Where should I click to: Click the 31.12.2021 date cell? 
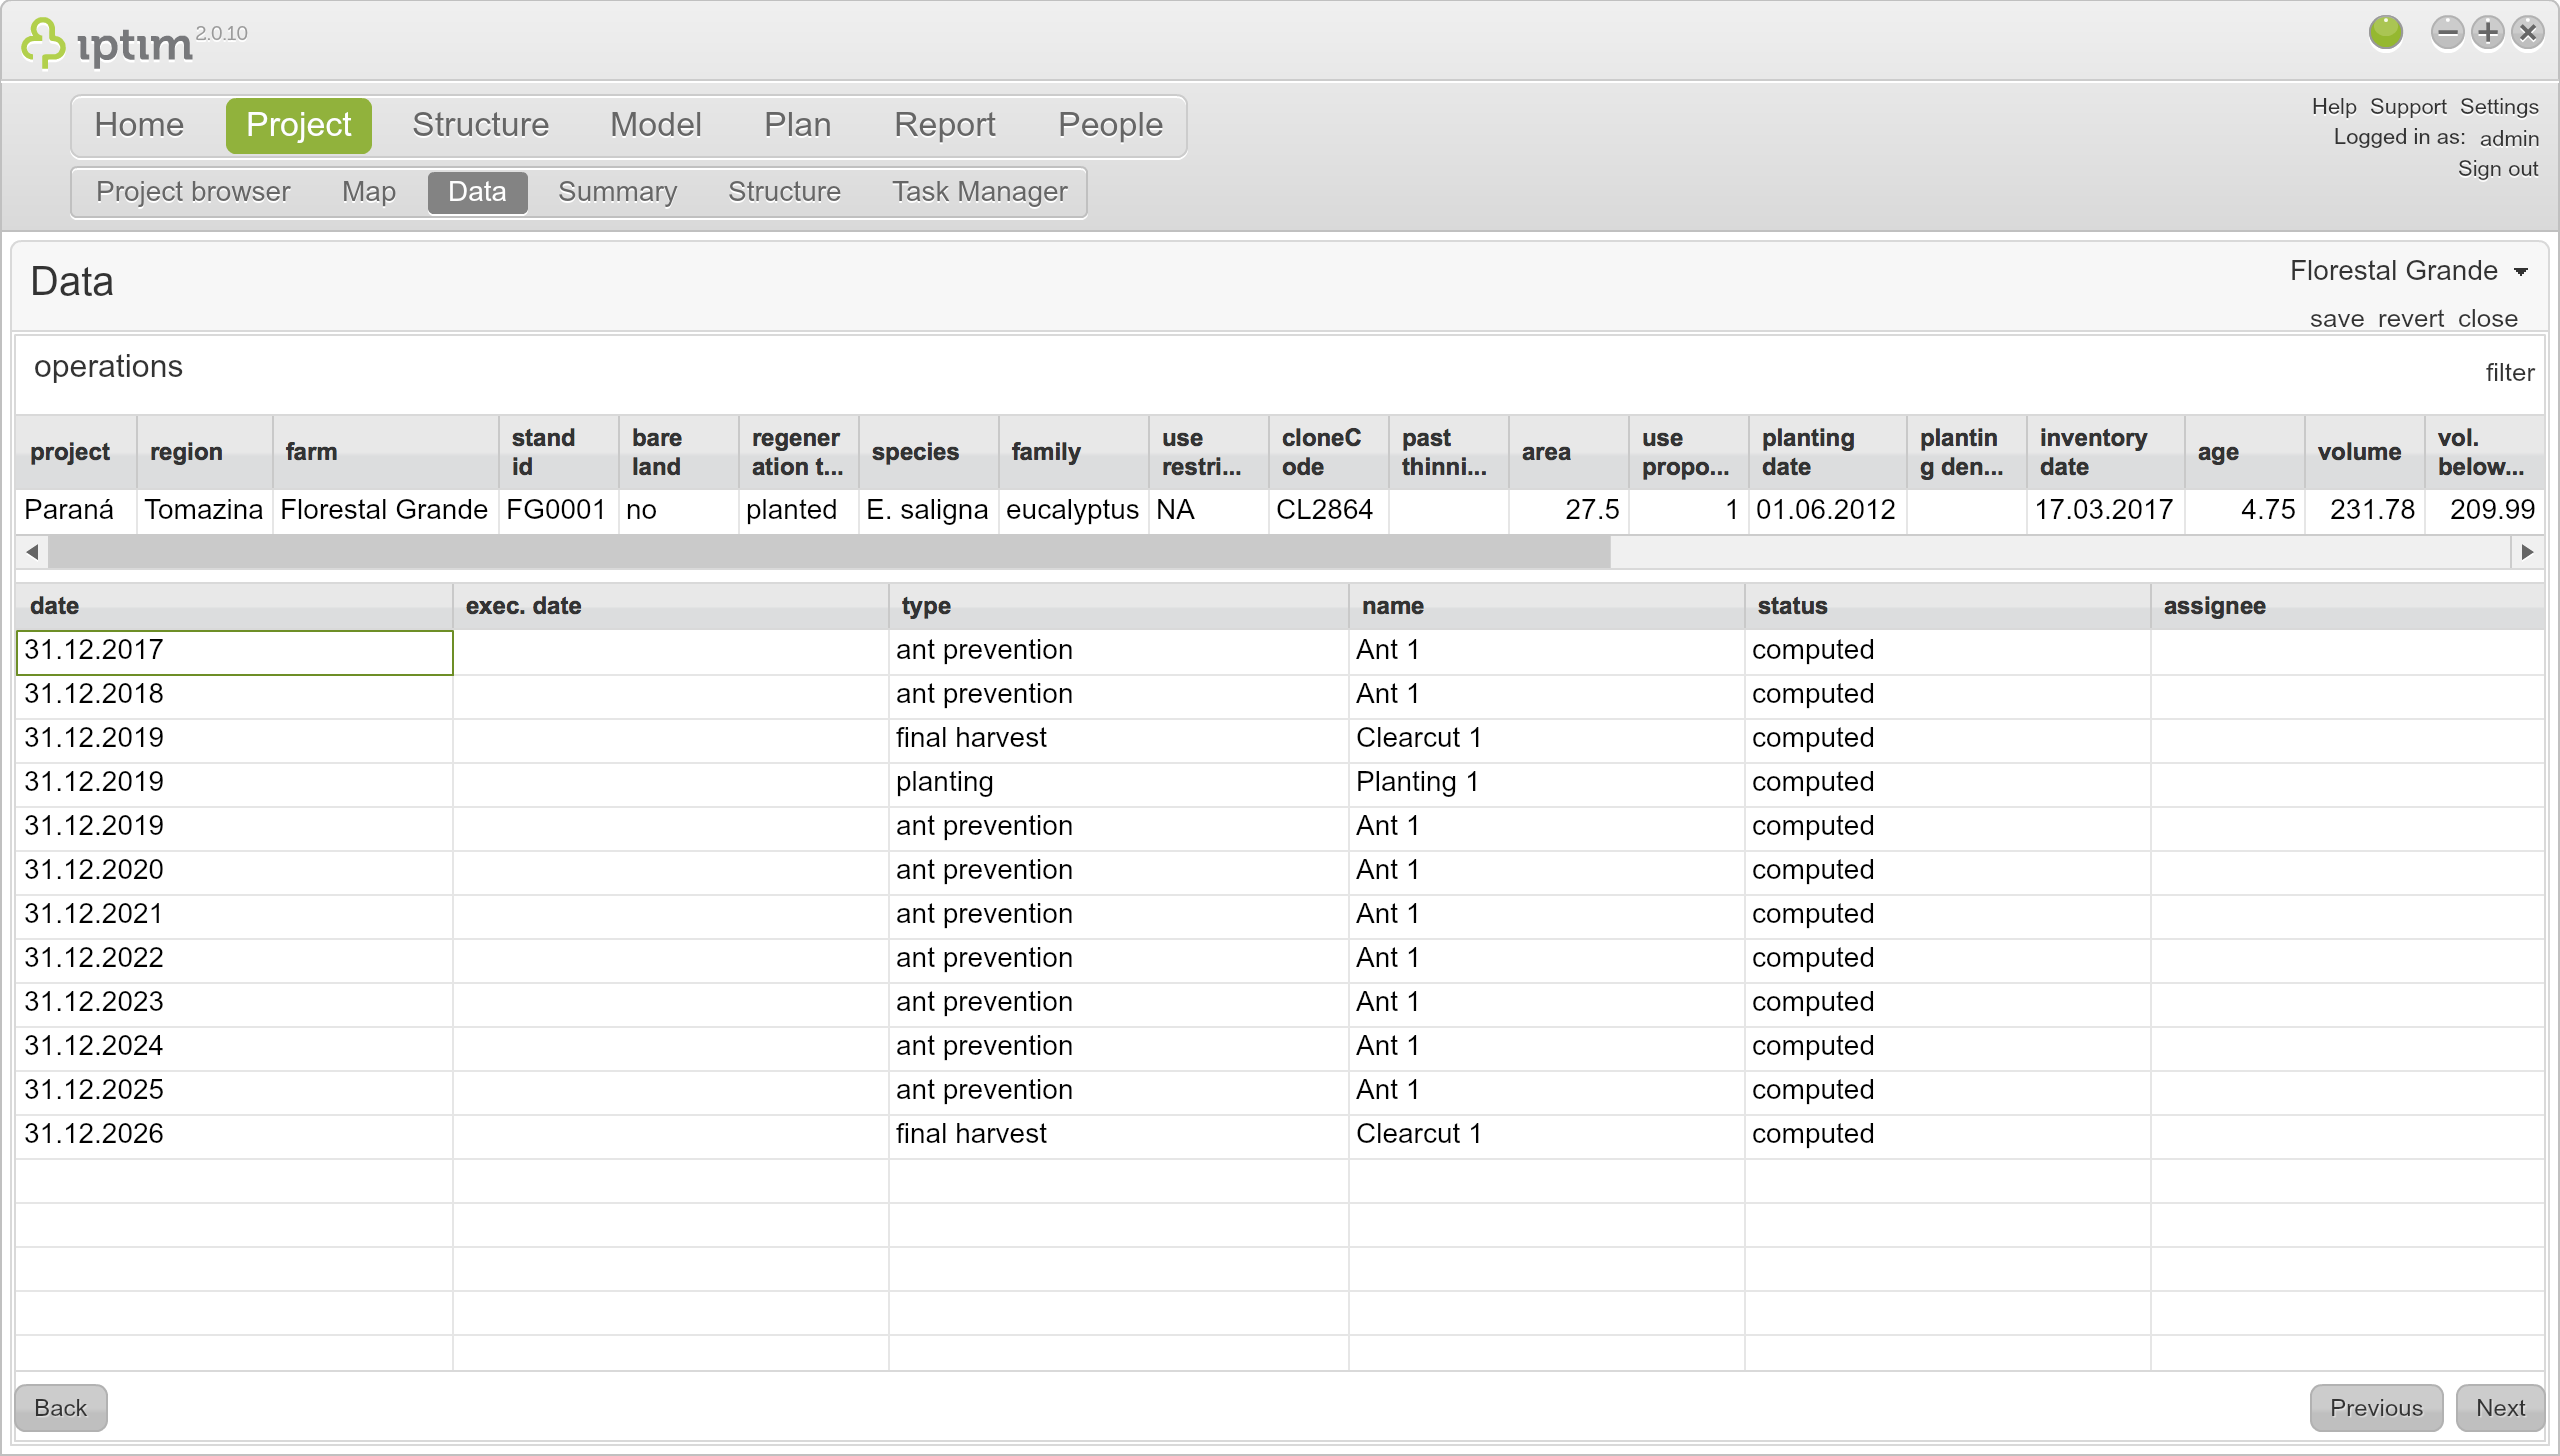(x=234, y=915)
